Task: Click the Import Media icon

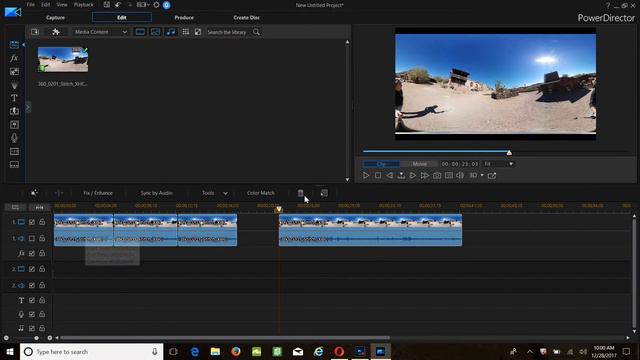Action: tap(35, 32)
